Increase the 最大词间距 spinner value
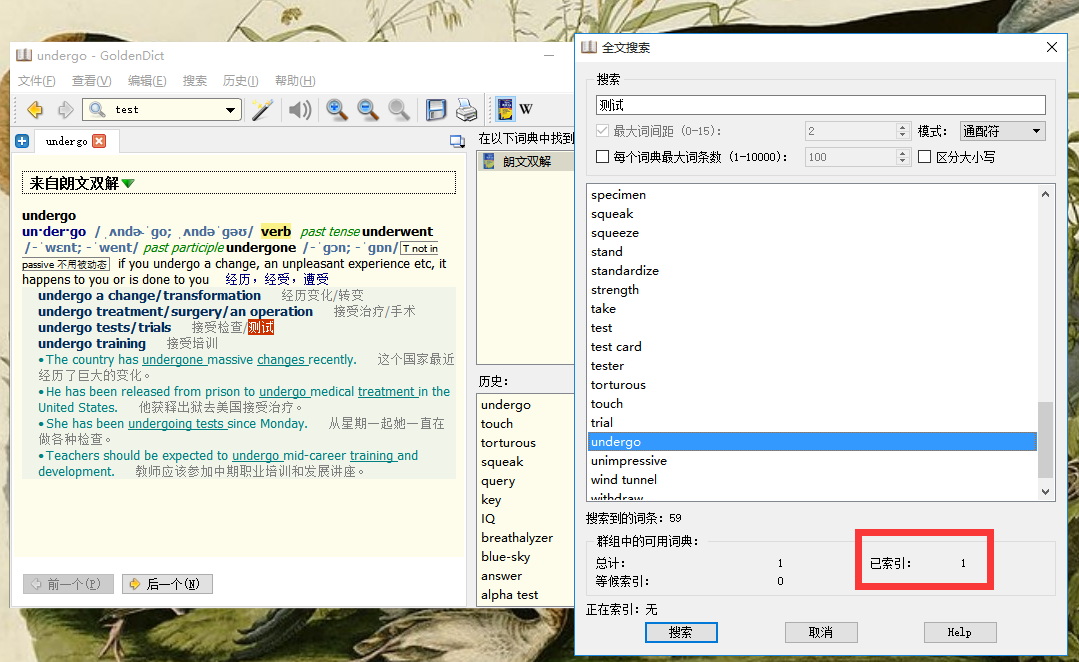 903,127
